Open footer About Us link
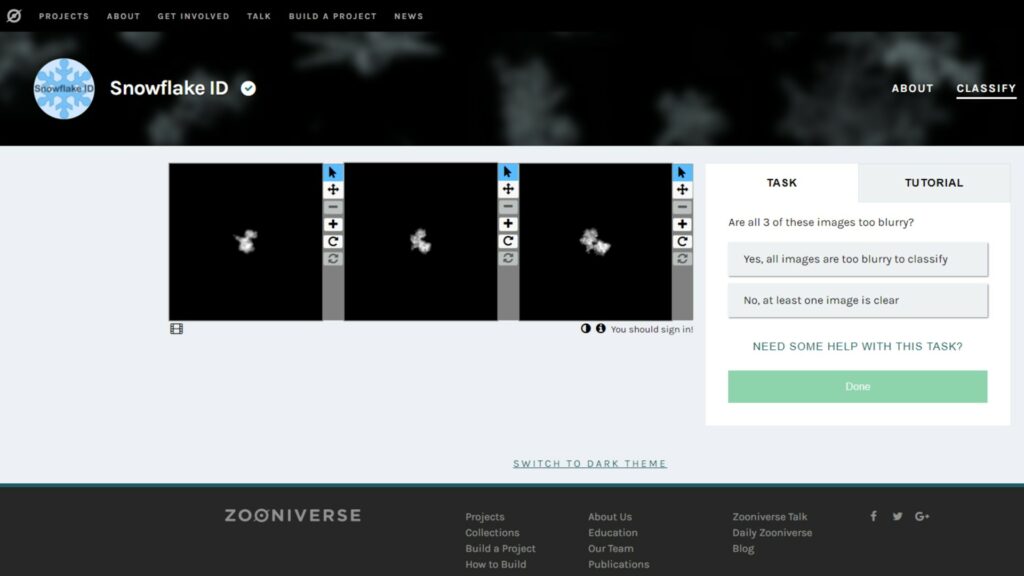 [610, 517]
